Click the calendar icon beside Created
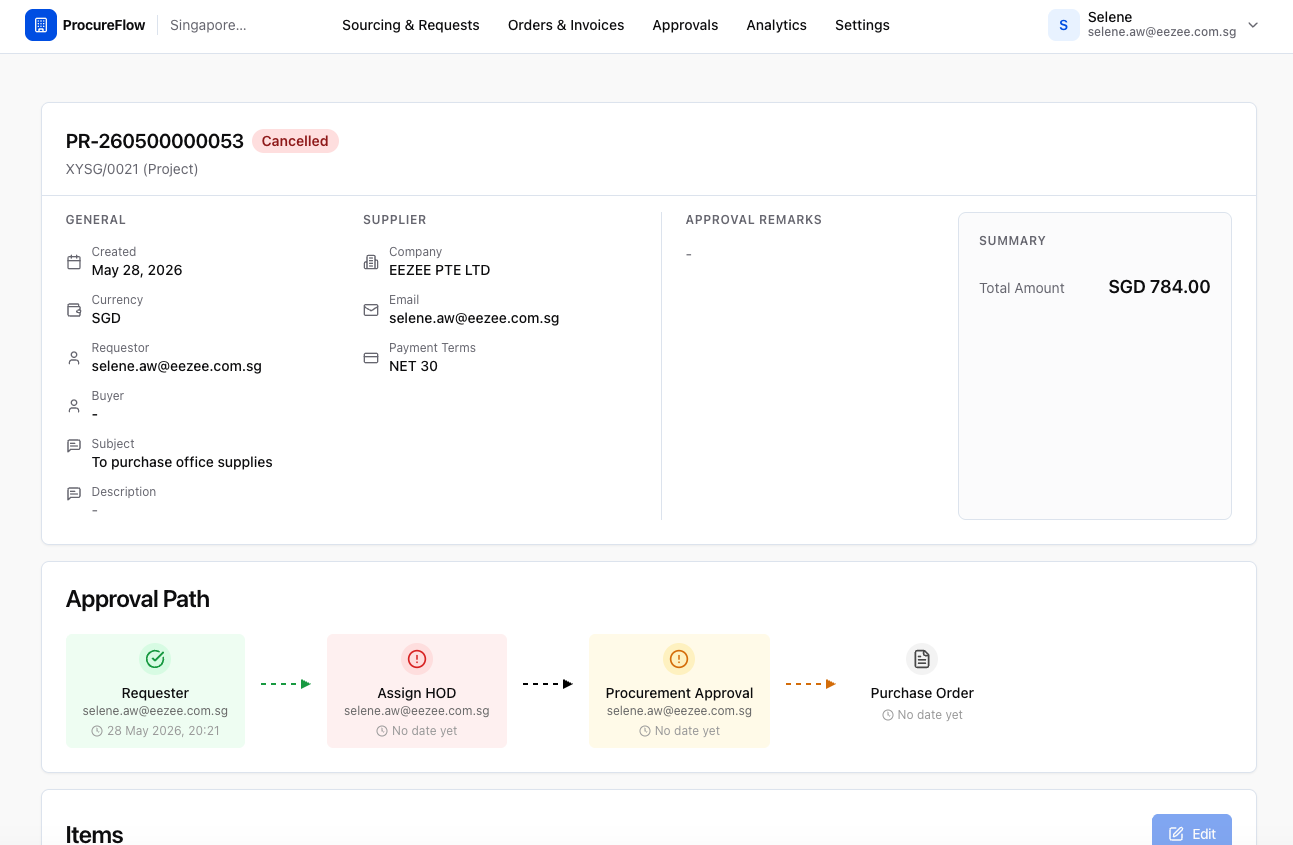Image resolution: width=1293 pixels, height=845 pixels. (x=74, y=262)
